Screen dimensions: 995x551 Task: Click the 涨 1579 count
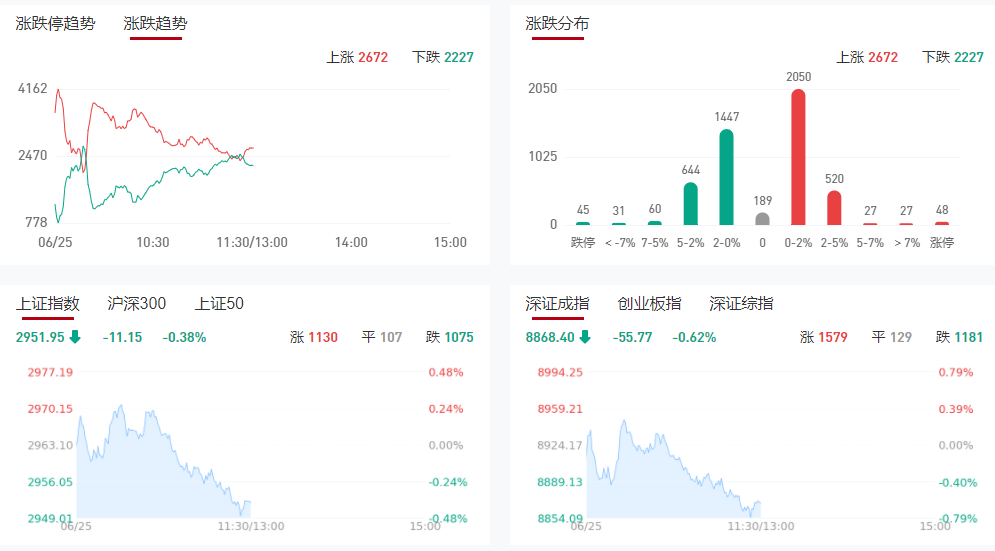click(824, 337)
